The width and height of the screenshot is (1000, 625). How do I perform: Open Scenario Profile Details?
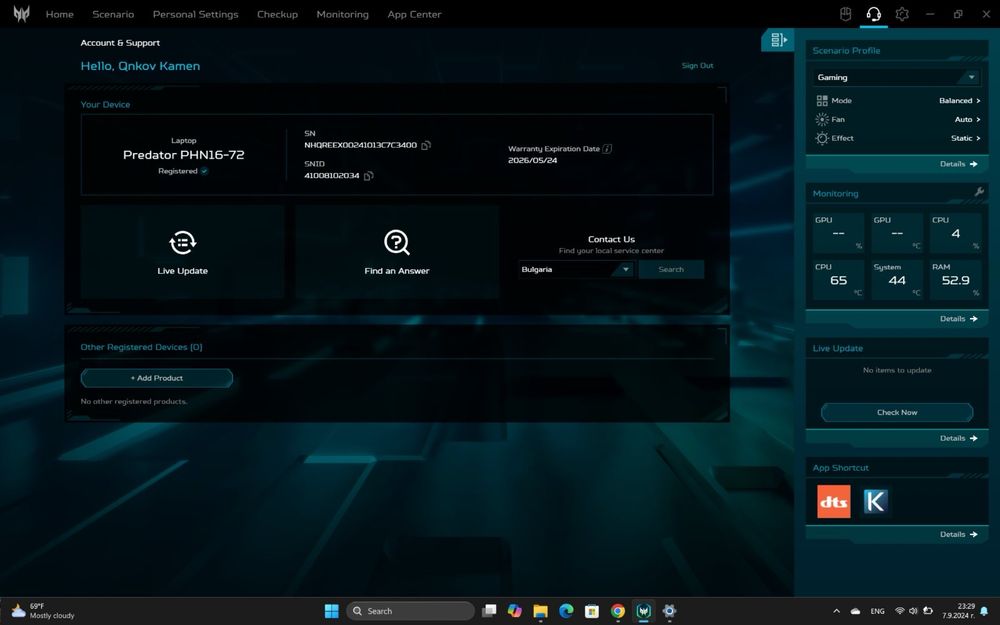tap(959, 164)
